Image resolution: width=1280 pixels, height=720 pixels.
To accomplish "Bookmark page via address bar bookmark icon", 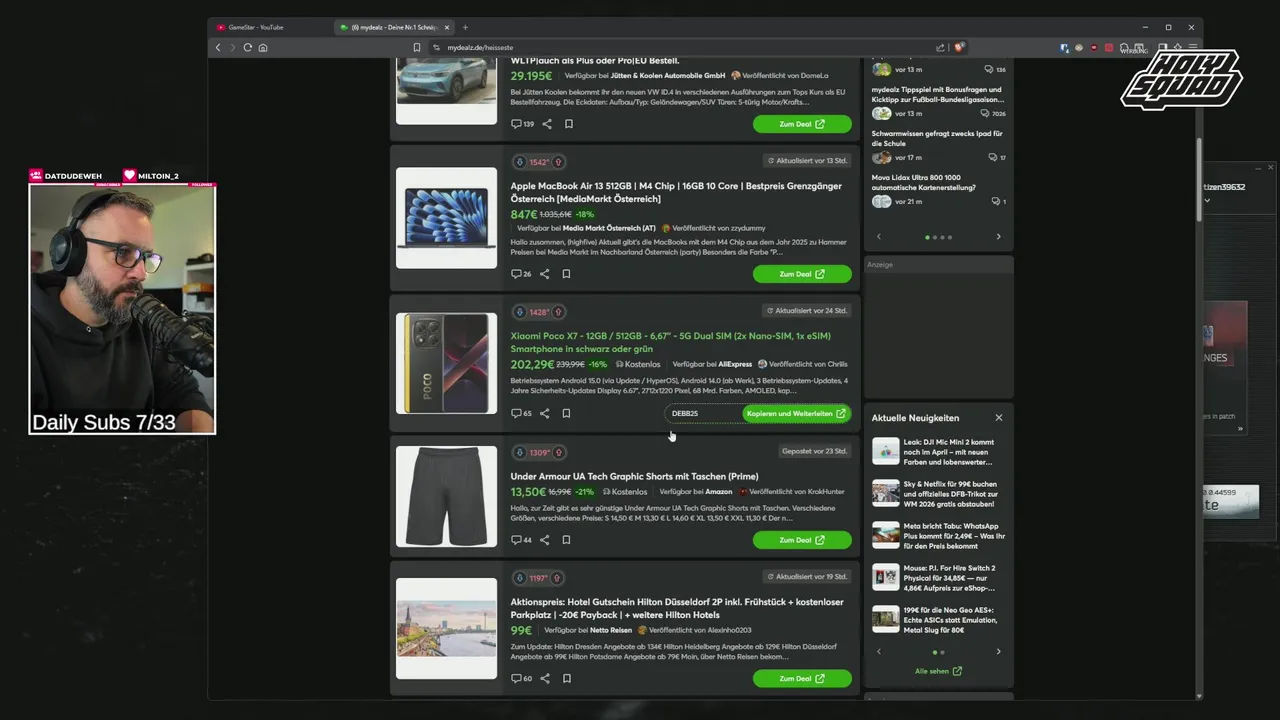I will coord(417,47).
